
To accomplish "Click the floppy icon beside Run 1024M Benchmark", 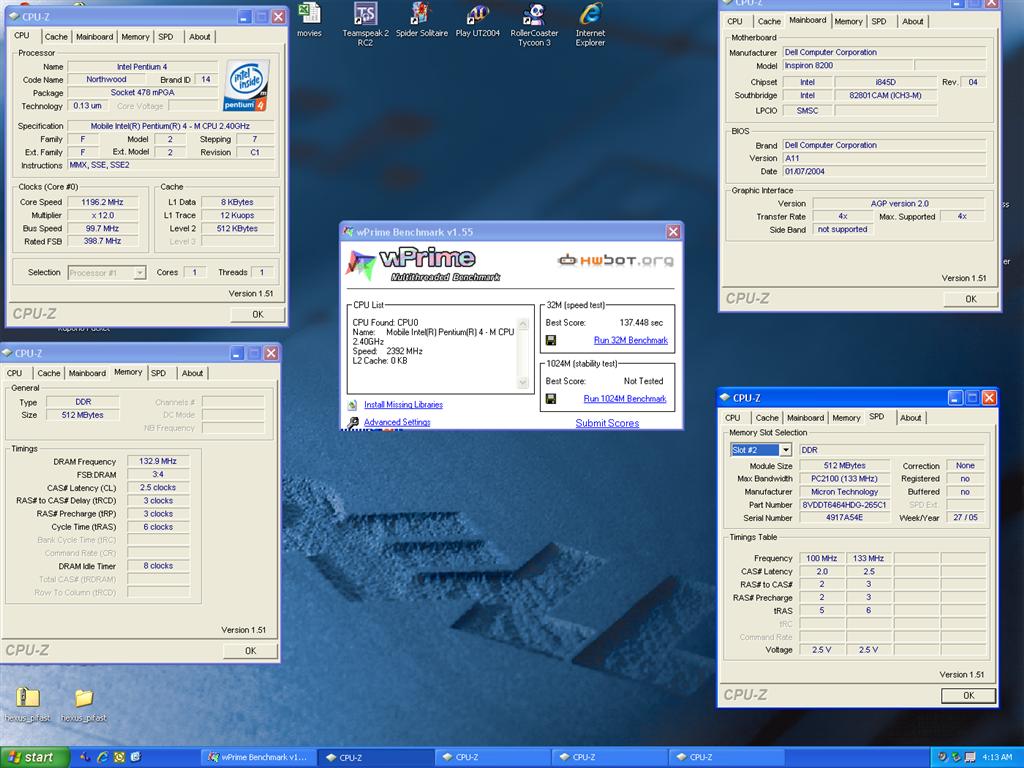I will tap(551, 398).
